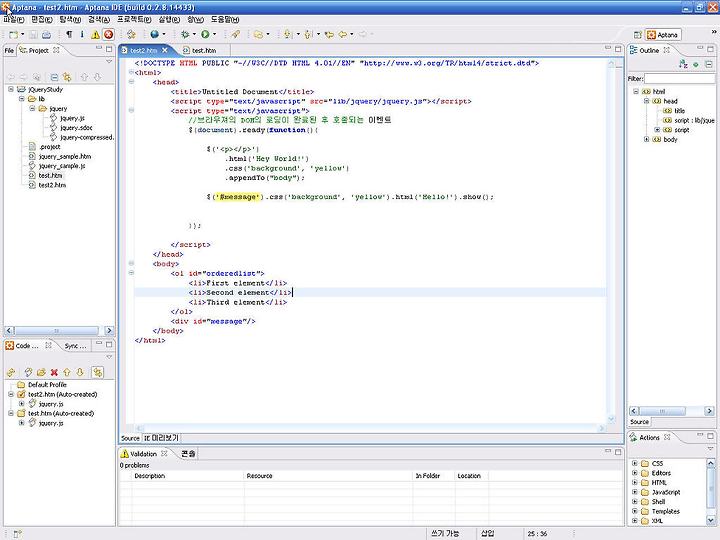
Task: Click the refresh icon in Code panel toolbar
Action: 11,372
